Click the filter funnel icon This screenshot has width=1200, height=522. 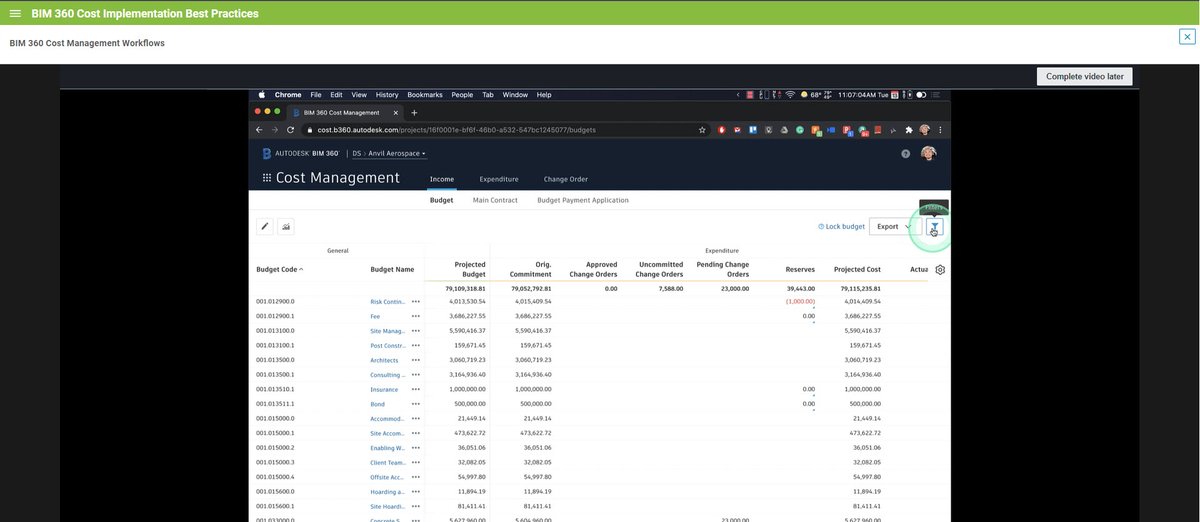(x=934, y=227)
